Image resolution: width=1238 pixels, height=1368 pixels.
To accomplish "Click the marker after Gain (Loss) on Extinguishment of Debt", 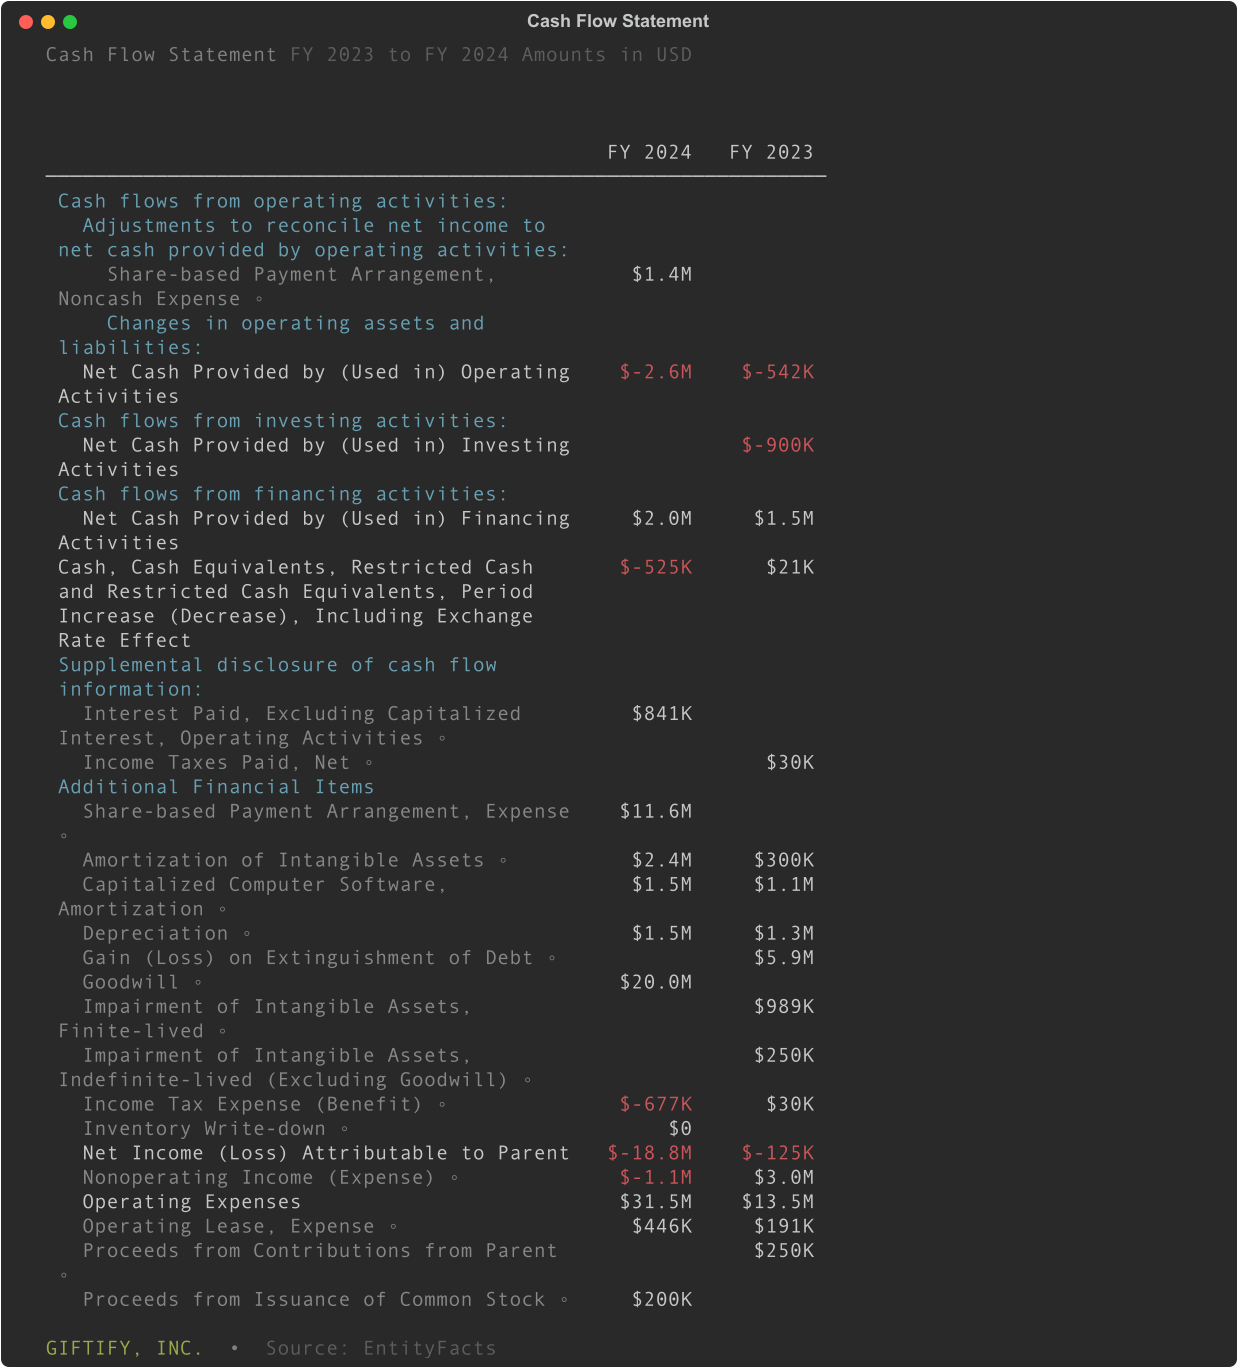I will 552,959.
